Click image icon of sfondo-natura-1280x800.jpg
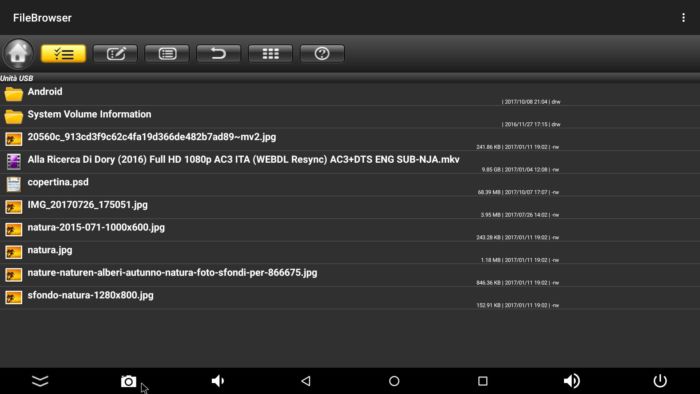This screenshot has width=700, height=394. click(14, 298)
